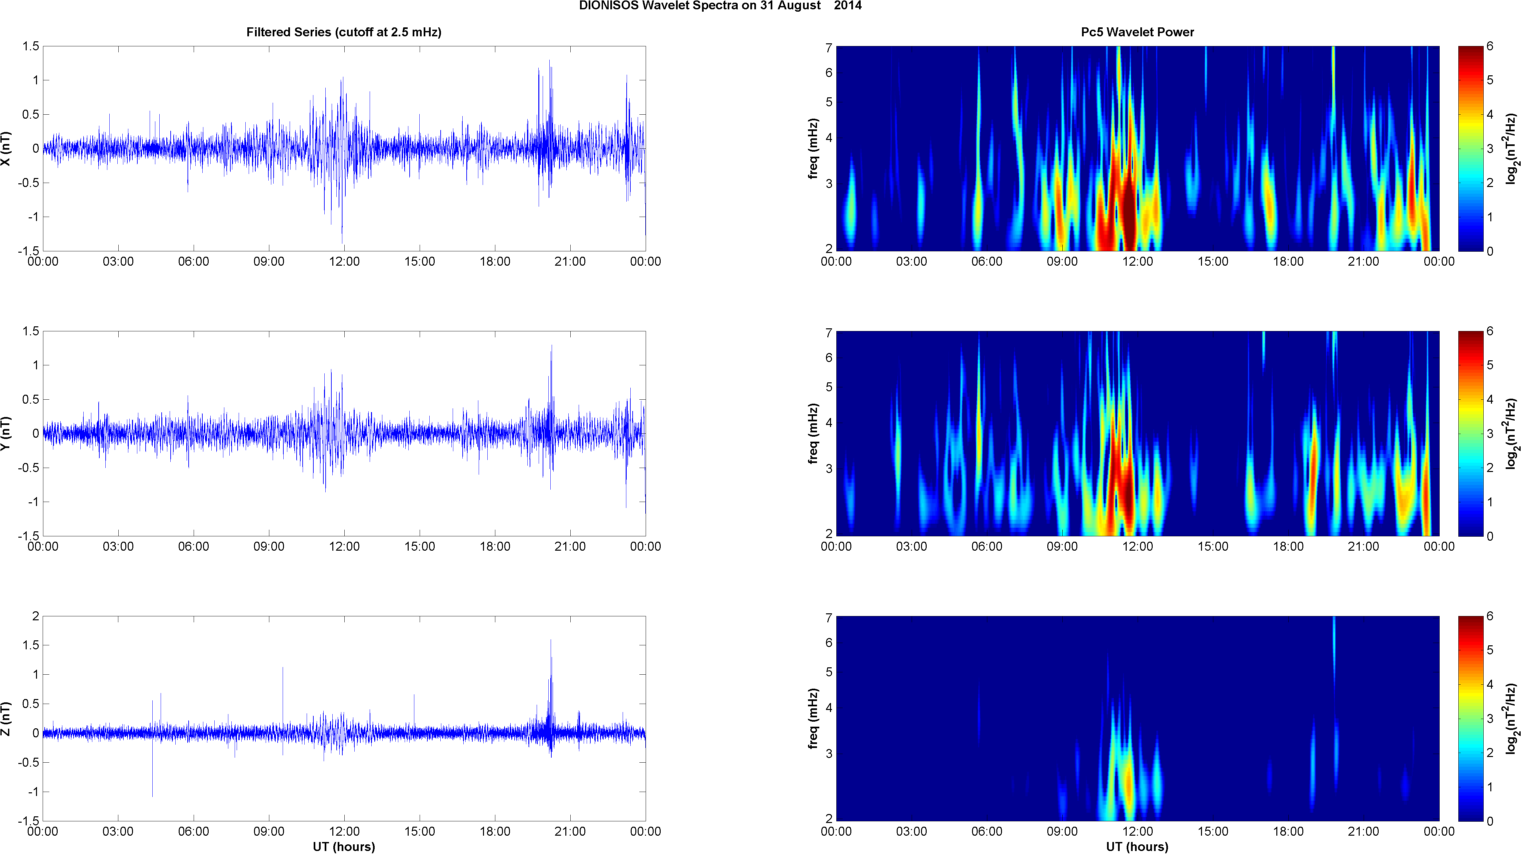Select the Z (nT) filtered series plot

point(344,718)
